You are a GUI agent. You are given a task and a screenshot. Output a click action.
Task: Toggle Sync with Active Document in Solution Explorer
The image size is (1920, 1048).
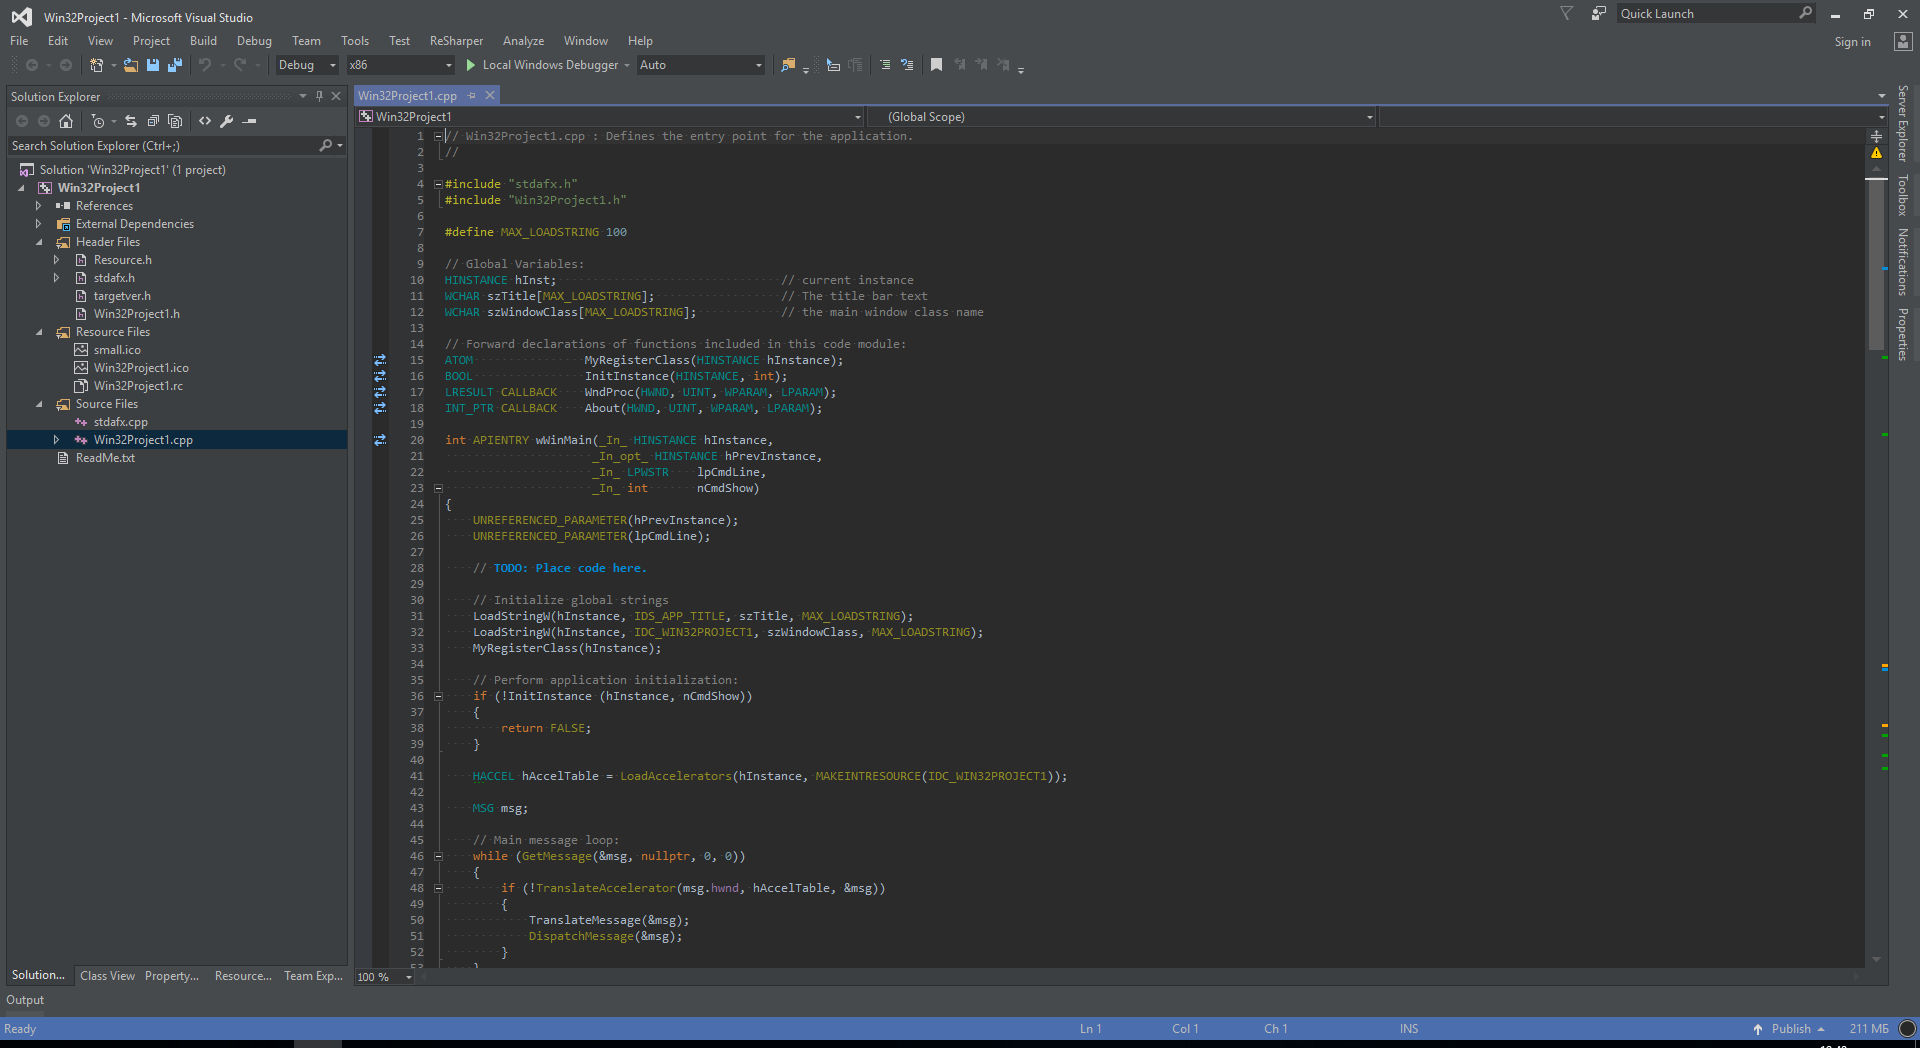pyautogui.click(x=131, y=121)
